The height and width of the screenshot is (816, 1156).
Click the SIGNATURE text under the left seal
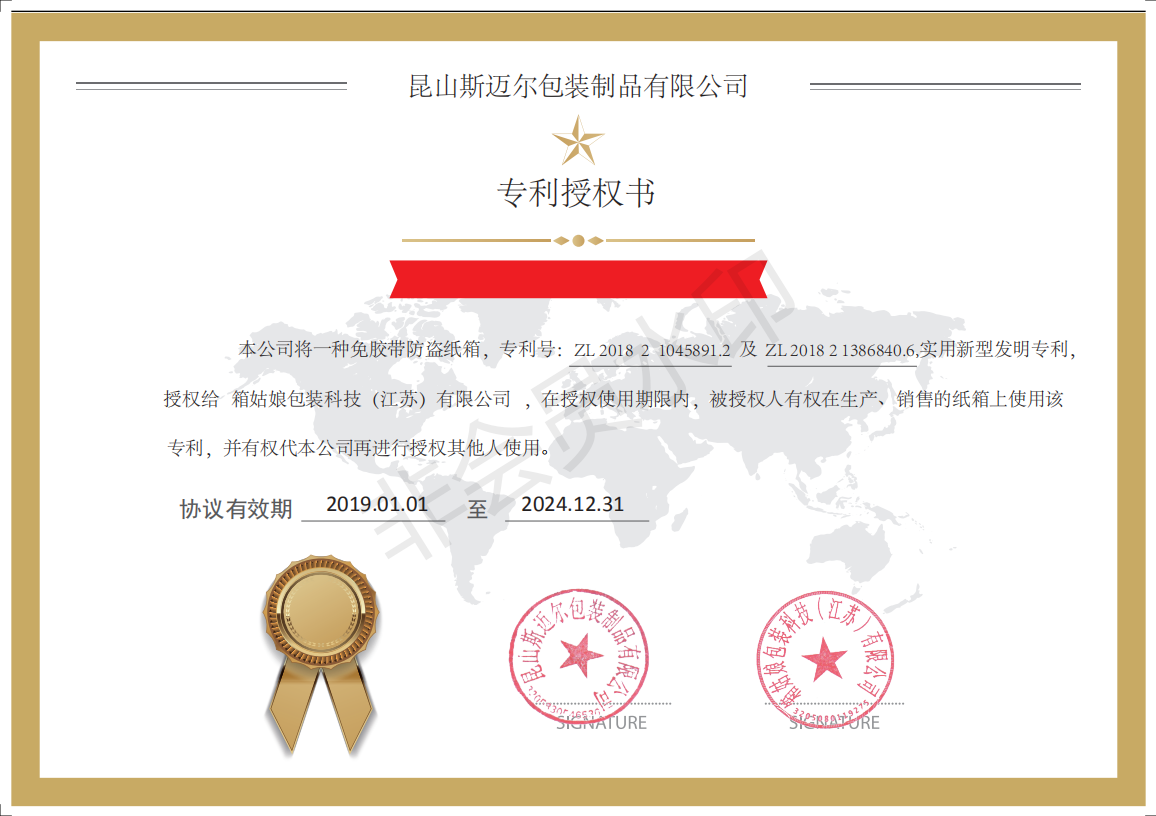pos(601,722)
